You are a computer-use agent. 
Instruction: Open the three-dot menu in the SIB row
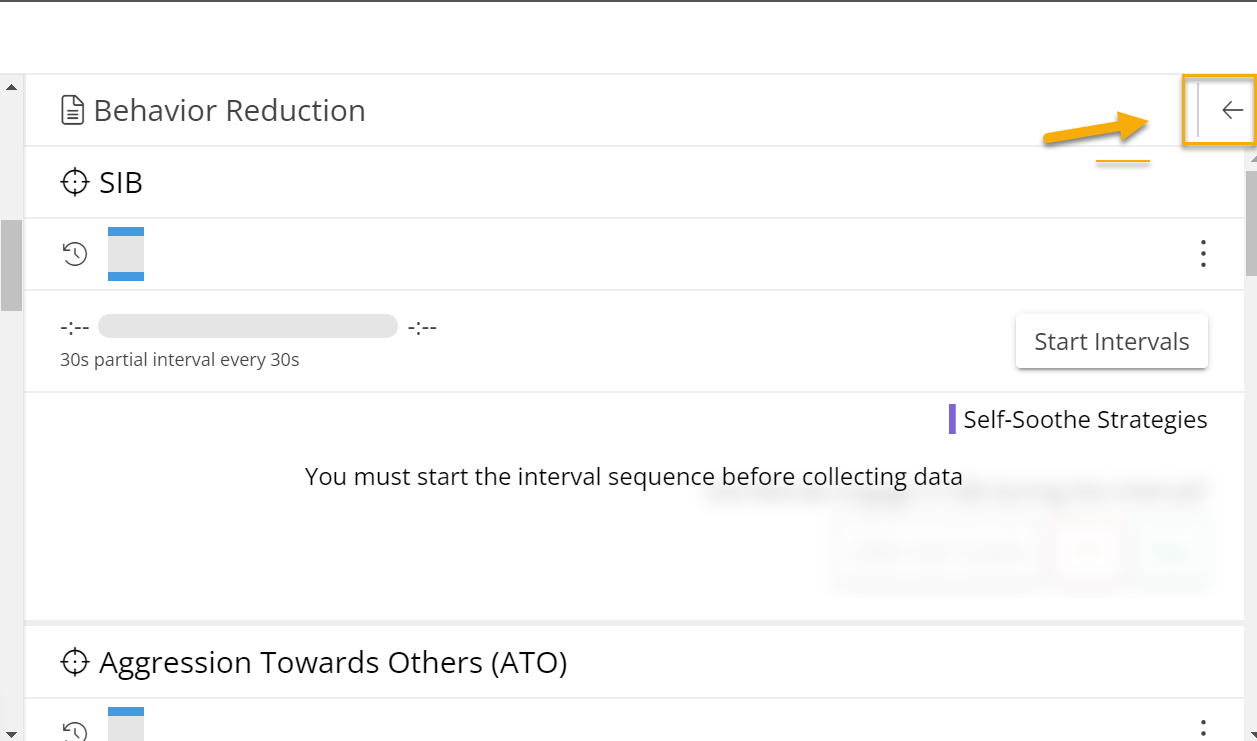(1202, 254)
